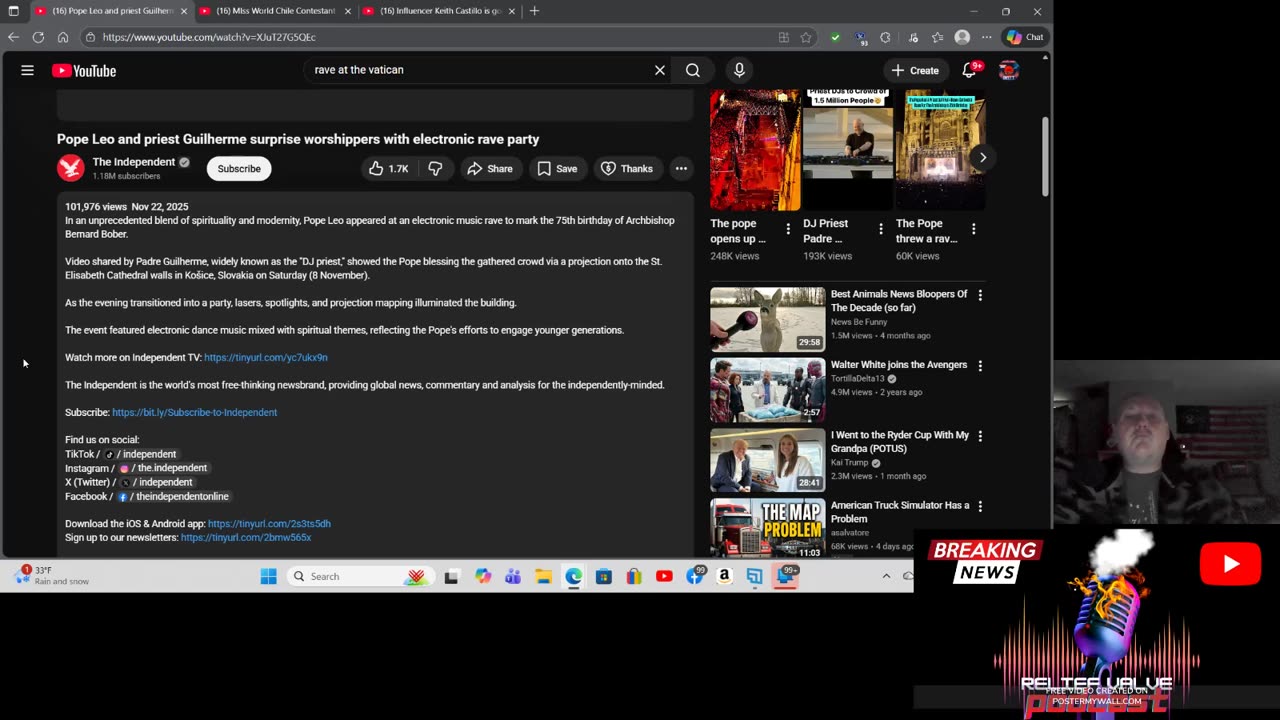Open a new browser tab
Screen dimensions: 1280x720
(x=535, y=11)
